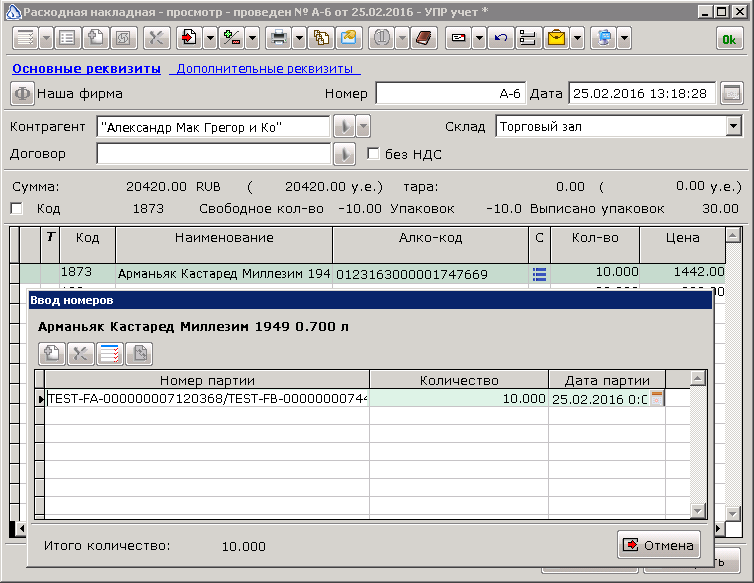
Task: Switch to Основные реквизиты tab
Action: click(x=87, y=69)
